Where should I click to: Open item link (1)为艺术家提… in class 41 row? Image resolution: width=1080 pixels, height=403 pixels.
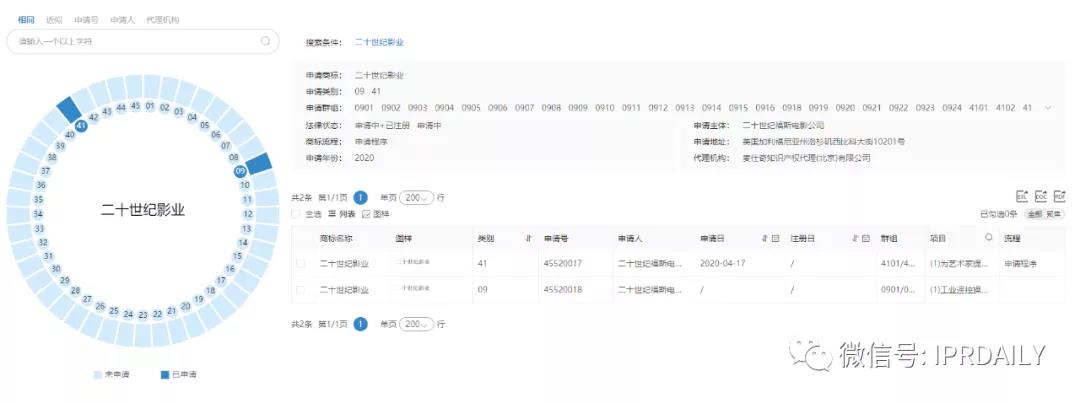coord(959,263)
